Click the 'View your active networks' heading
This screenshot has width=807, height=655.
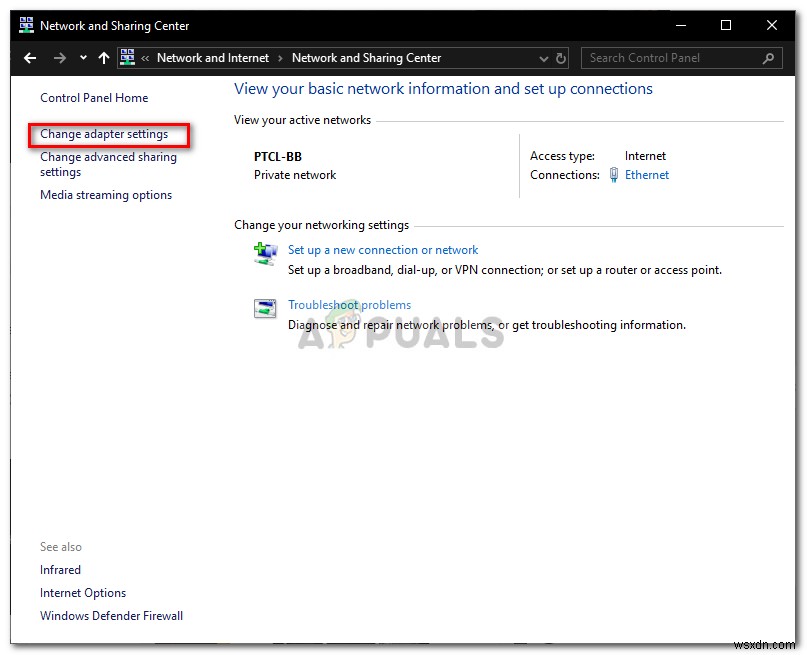[x=302, y=120]
